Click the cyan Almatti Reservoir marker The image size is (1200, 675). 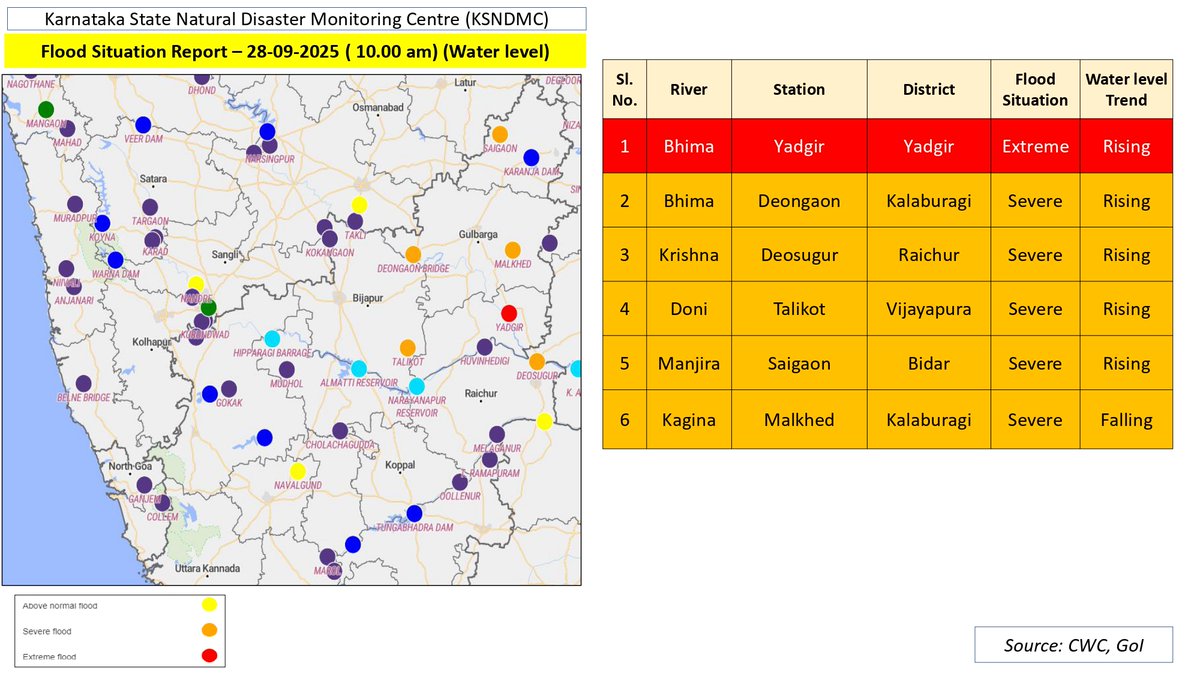click(361, 368)
